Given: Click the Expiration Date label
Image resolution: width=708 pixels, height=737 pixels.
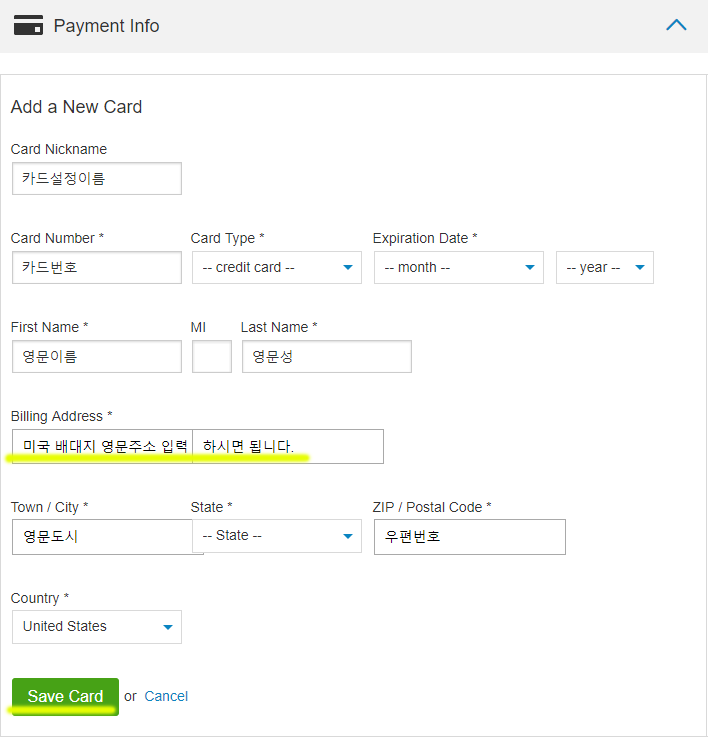Looking at the screenshot, I should [425, 238].
